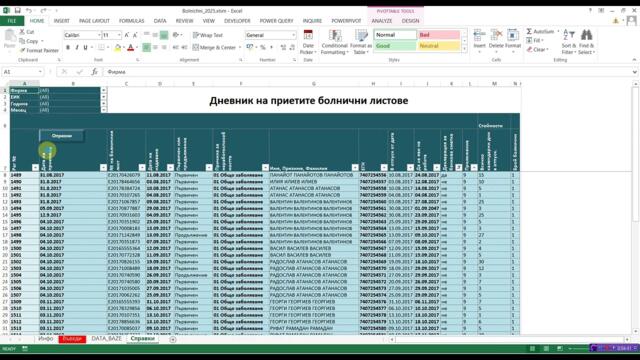Click the Save icon in Quick Access Toolbar
This screenshot has width=640, height=360.
(18, 11)
